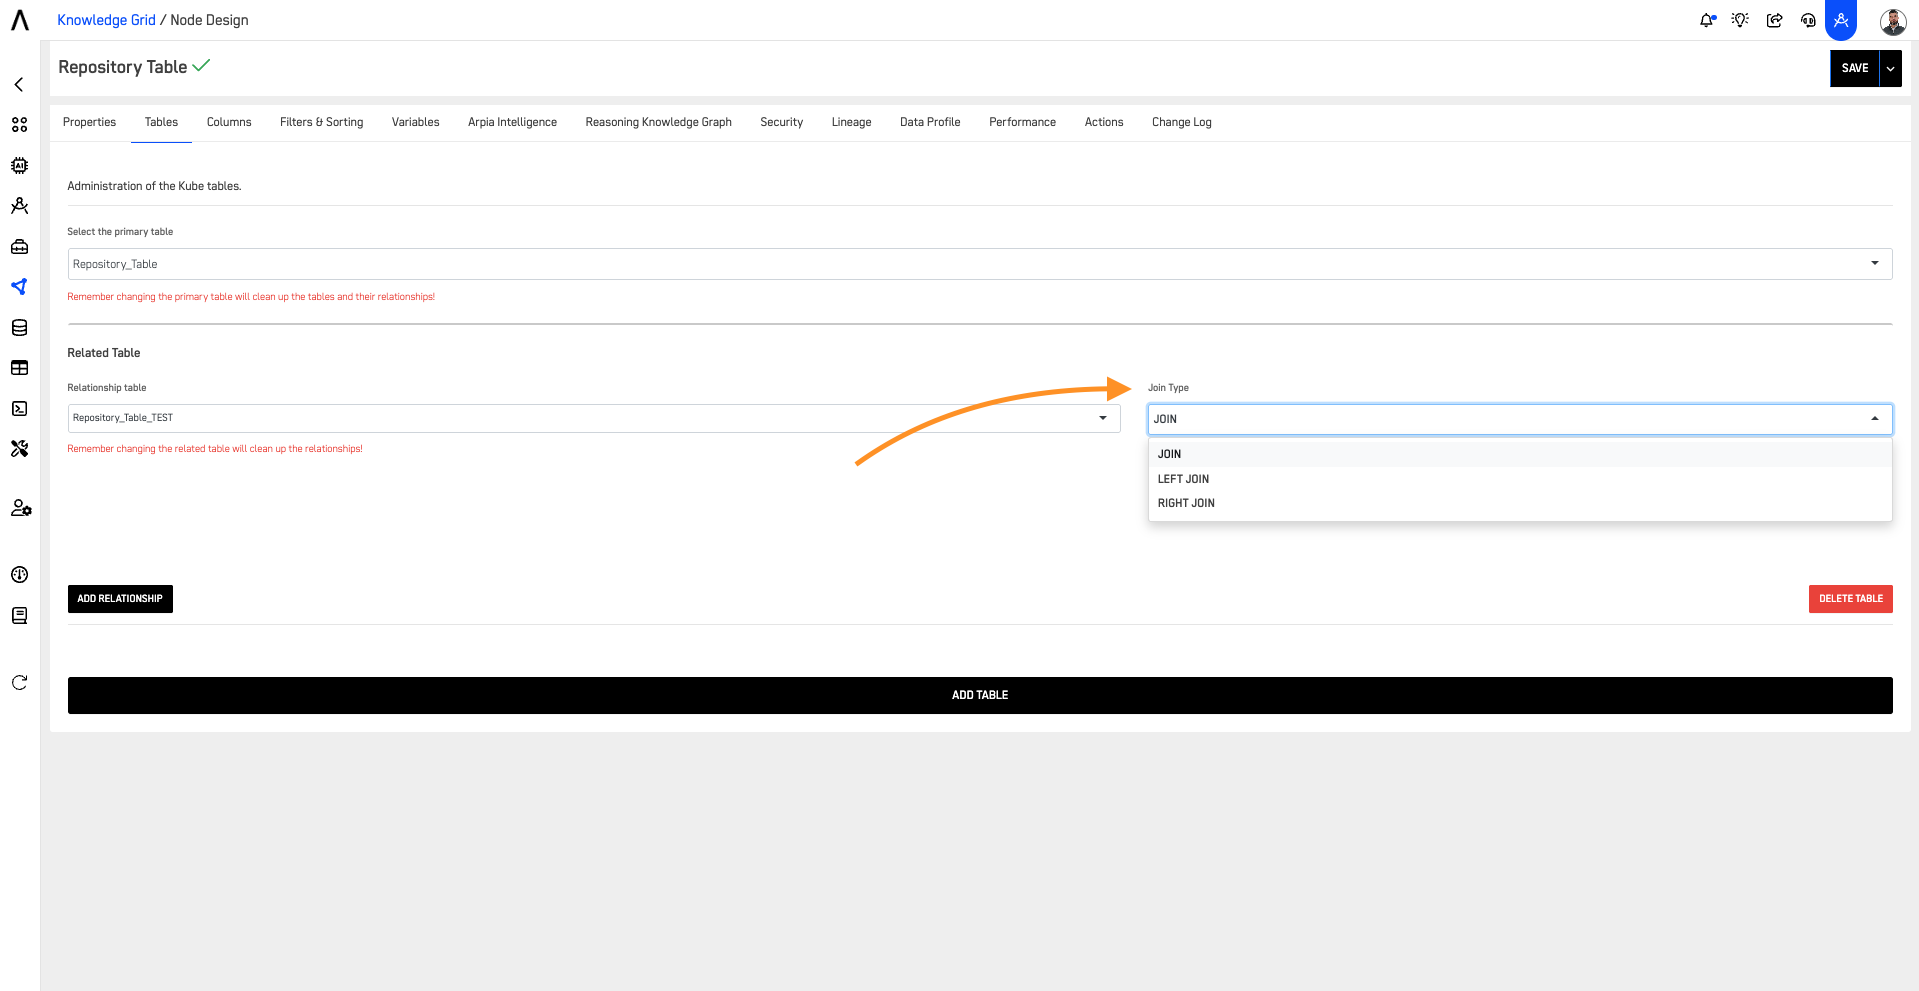Open the toolbox briefcase icon in the sidebar
The width and height of the screenshot is (1919, 991).
click(x=19, y=246)
